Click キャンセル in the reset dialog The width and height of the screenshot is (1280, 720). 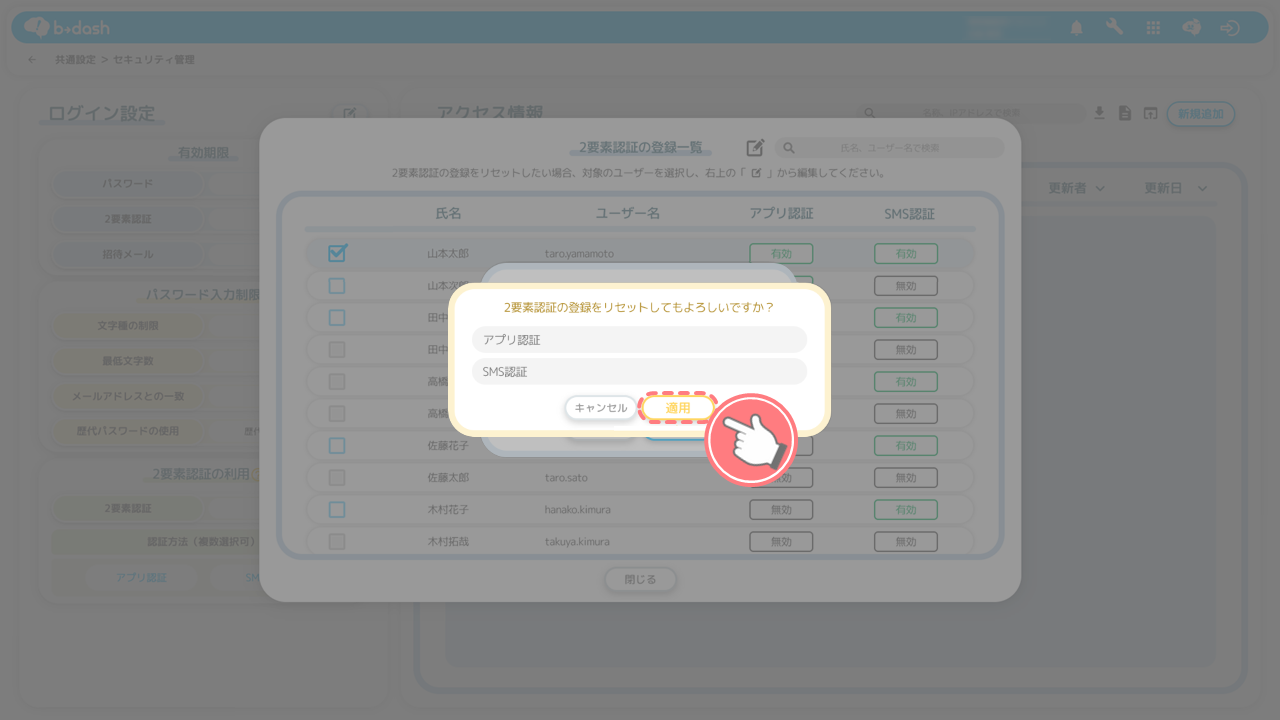(601, 408)
